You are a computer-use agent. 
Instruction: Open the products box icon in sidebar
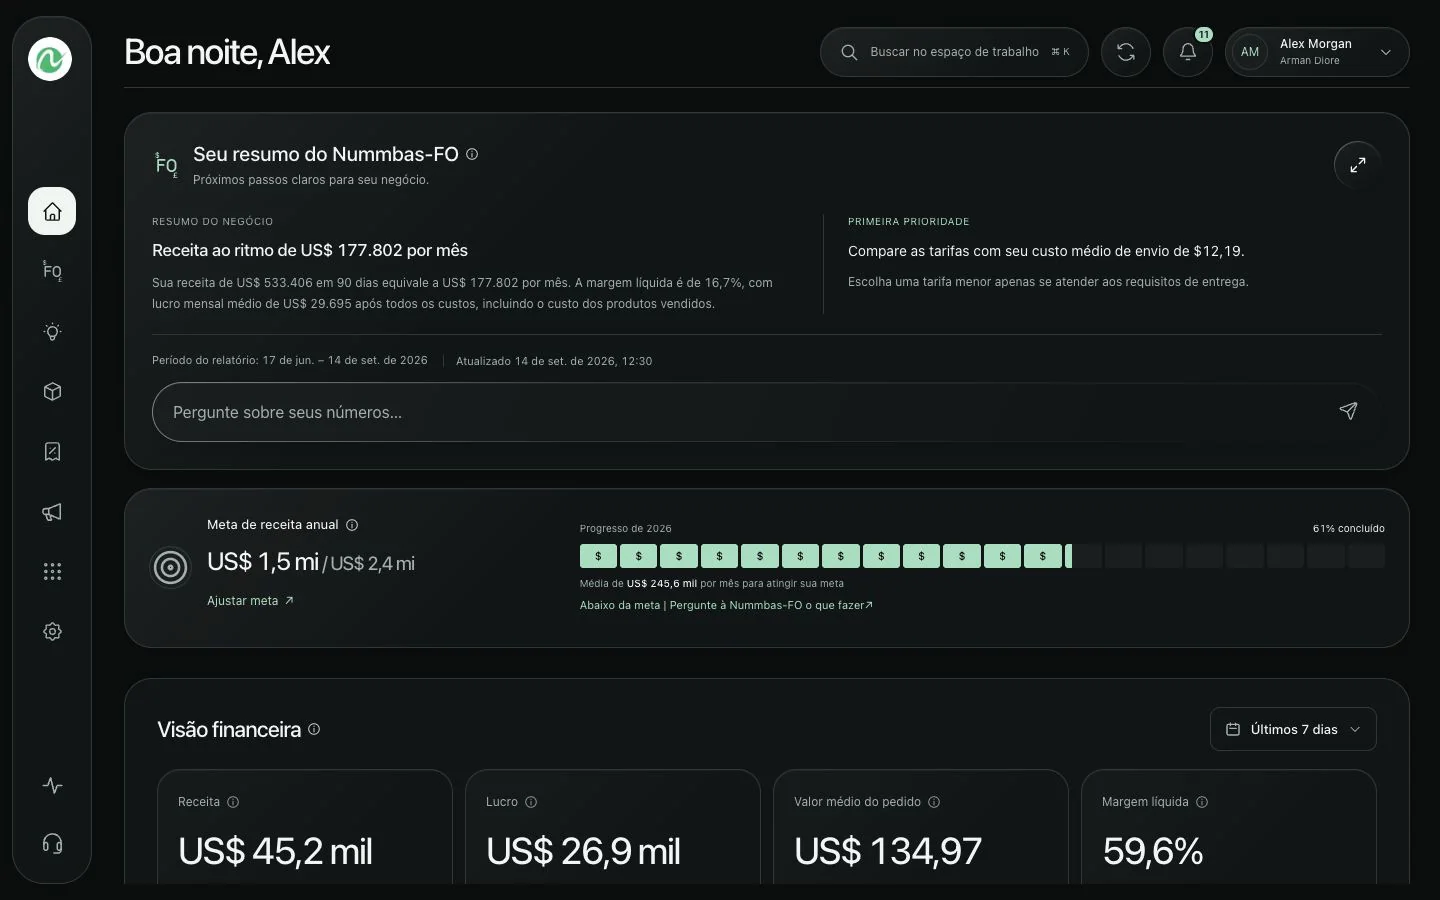(x=52, y=391)
